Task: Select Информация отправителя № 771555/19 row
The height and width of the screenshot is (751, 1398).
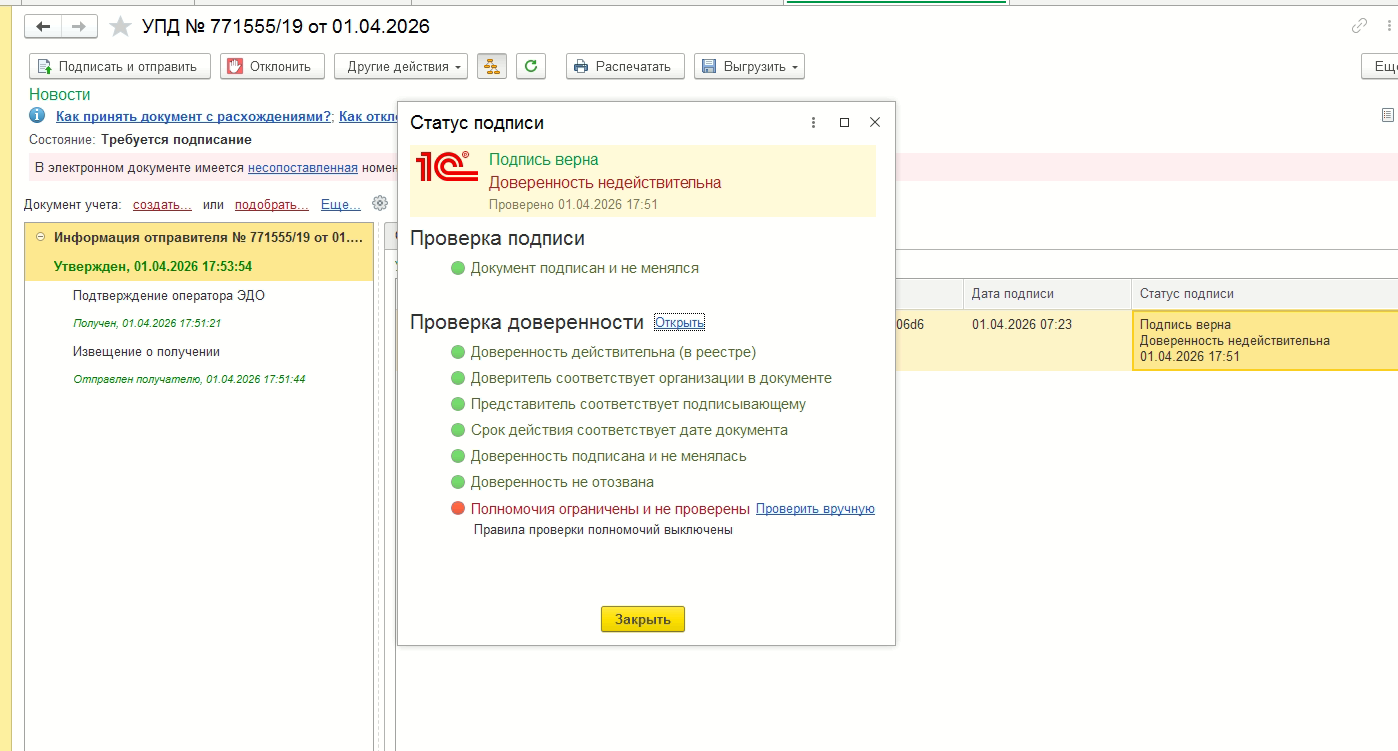Action: [x=200, y=238]
